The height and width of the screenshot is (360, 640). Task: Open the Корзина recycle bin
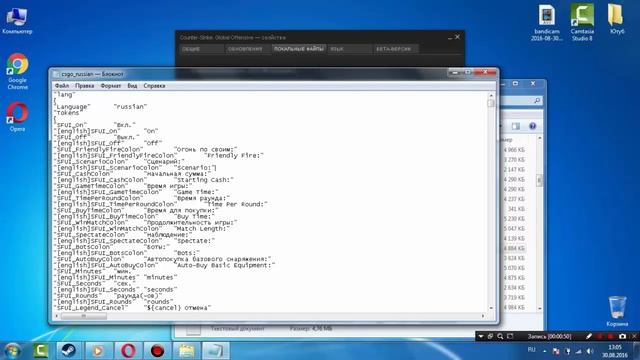pyautogui.click(x=617, y=311)
